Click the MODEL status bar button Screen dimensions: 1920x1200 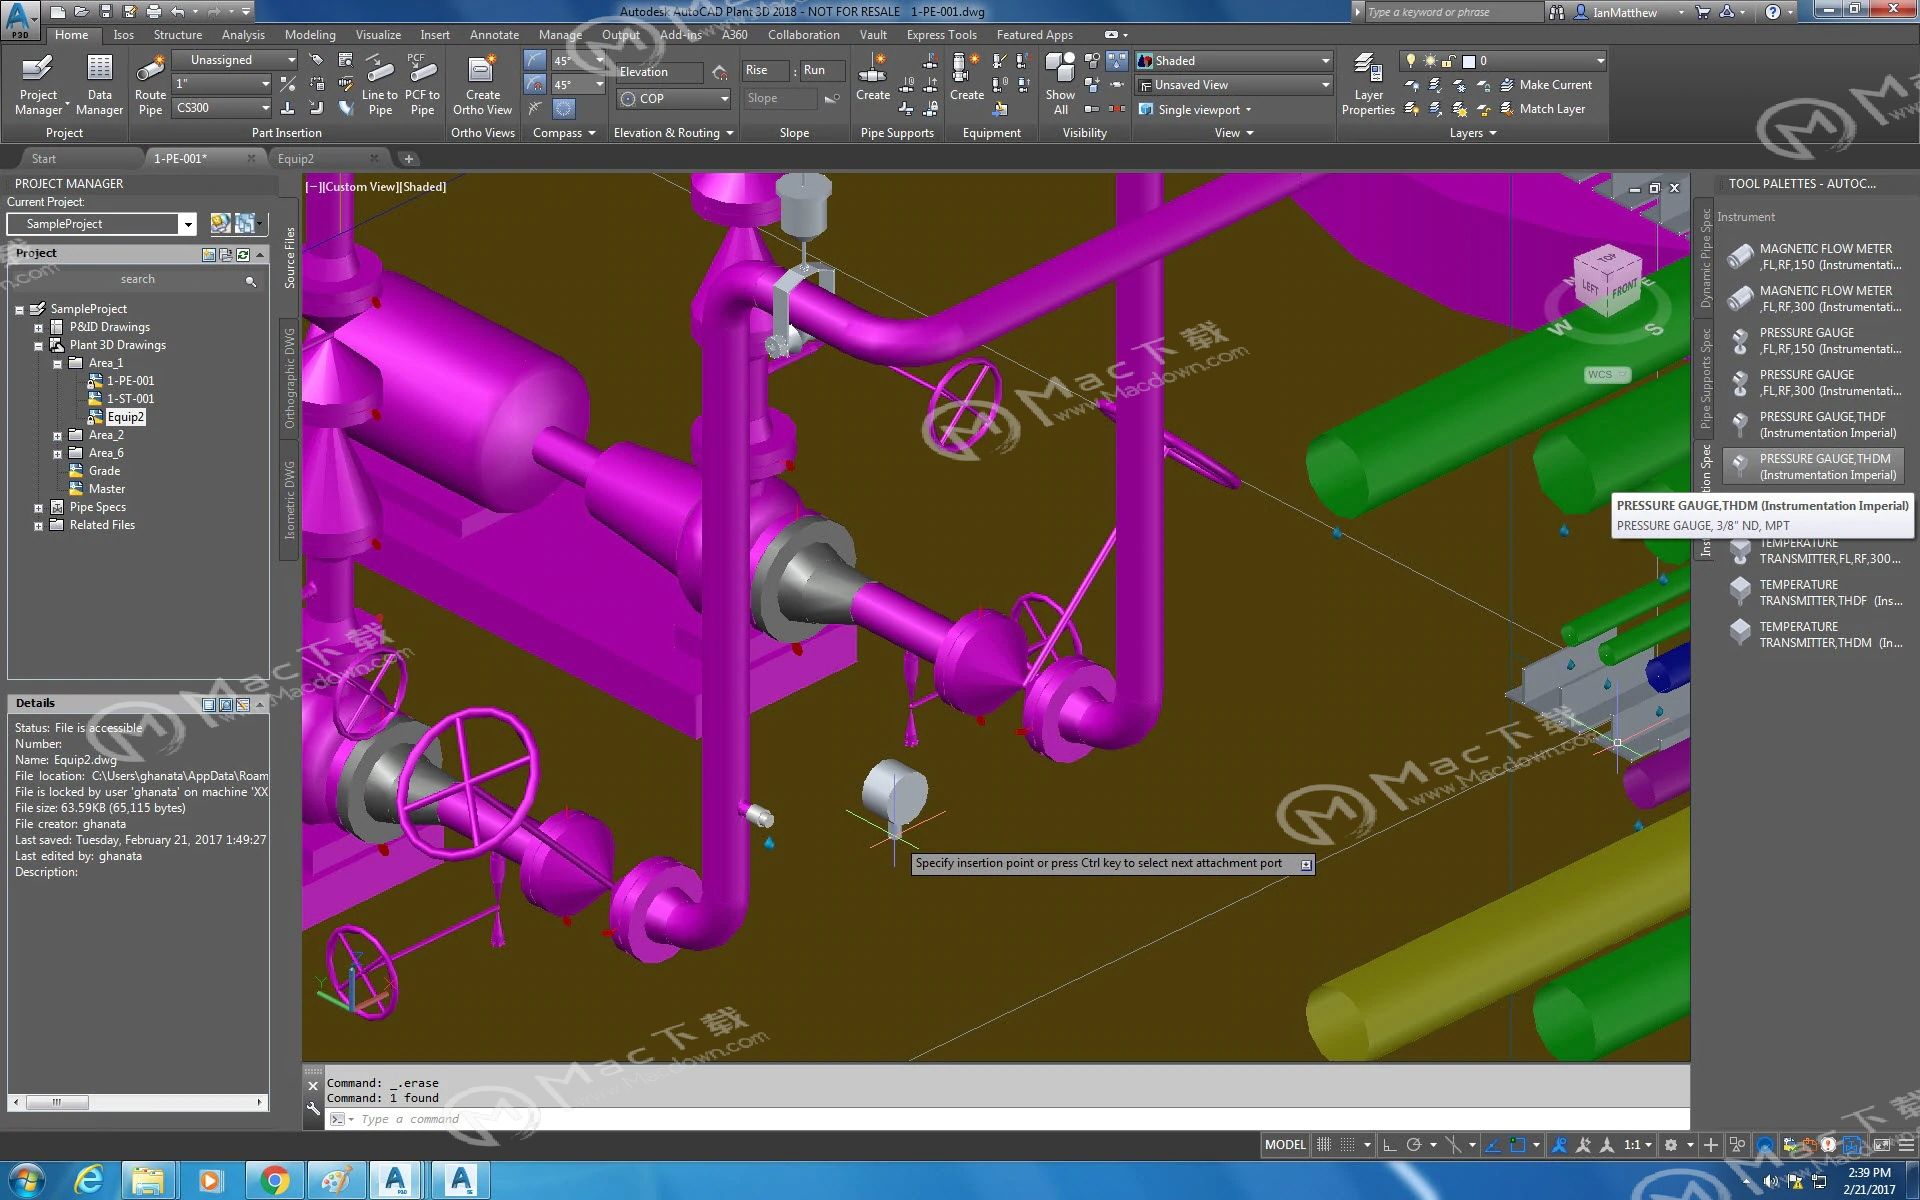pyautogui.click(x=1285, y=1145)
